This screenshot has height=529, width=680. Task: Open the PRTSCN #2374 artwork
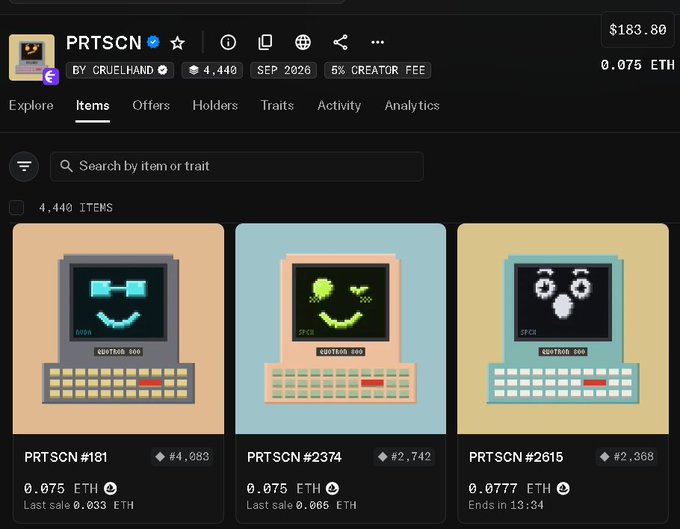click(x=340, y=329)
